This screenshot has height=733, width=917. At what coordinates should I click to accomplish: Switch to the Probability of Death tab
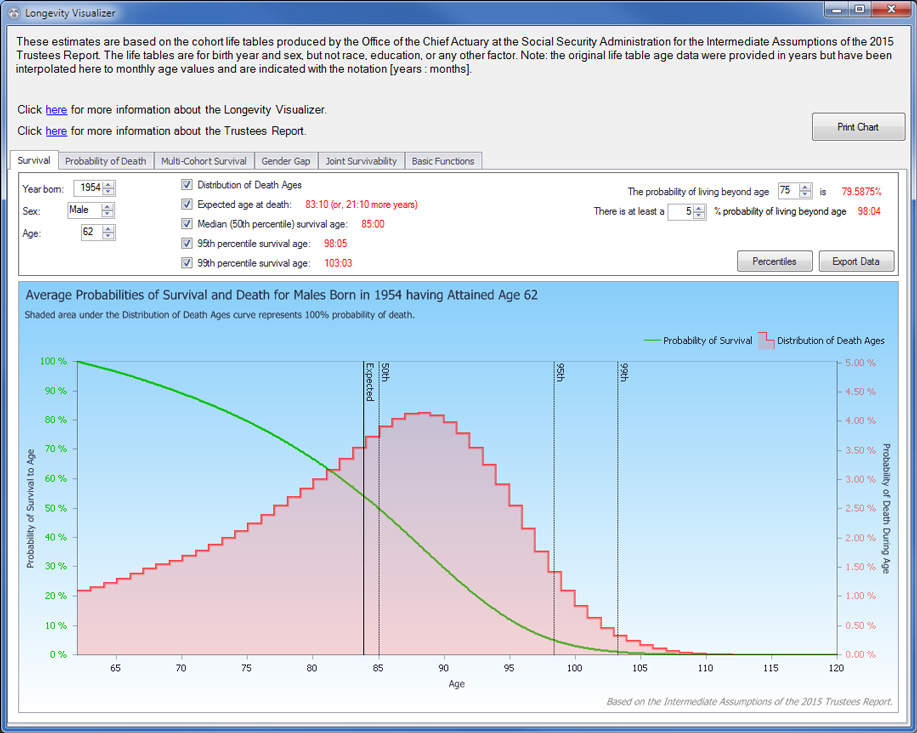pyautogui.click(x=105, y=161)
